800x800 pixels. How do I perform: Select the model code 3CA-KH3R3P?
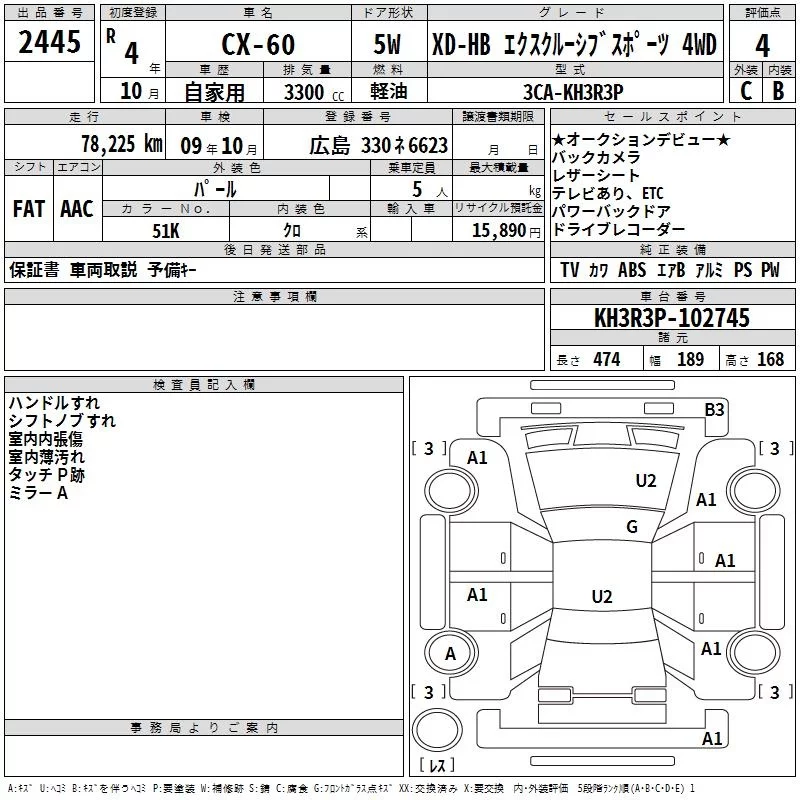573,92
